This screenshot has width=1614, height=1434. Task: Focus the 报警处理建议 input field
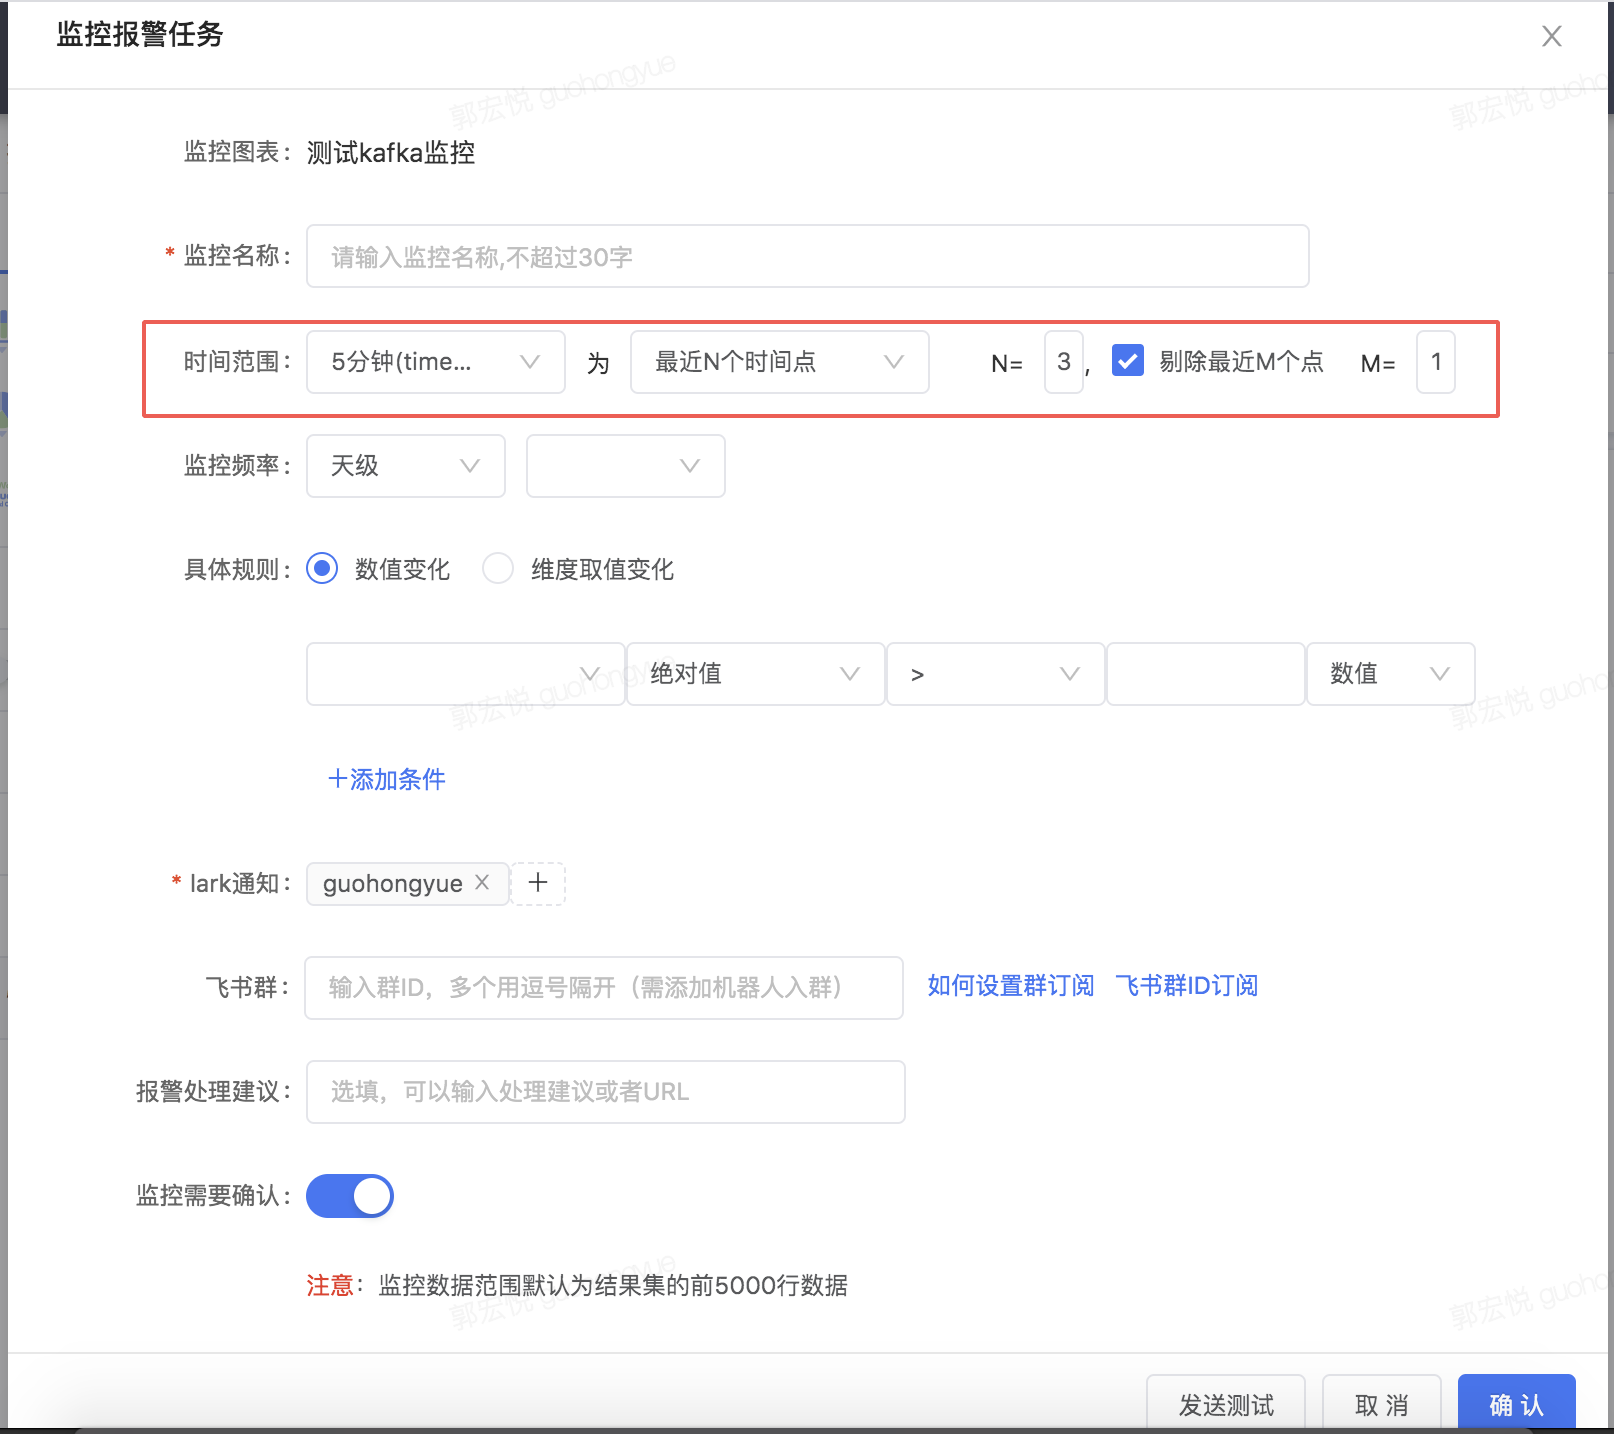click(x=606, y=1092)
